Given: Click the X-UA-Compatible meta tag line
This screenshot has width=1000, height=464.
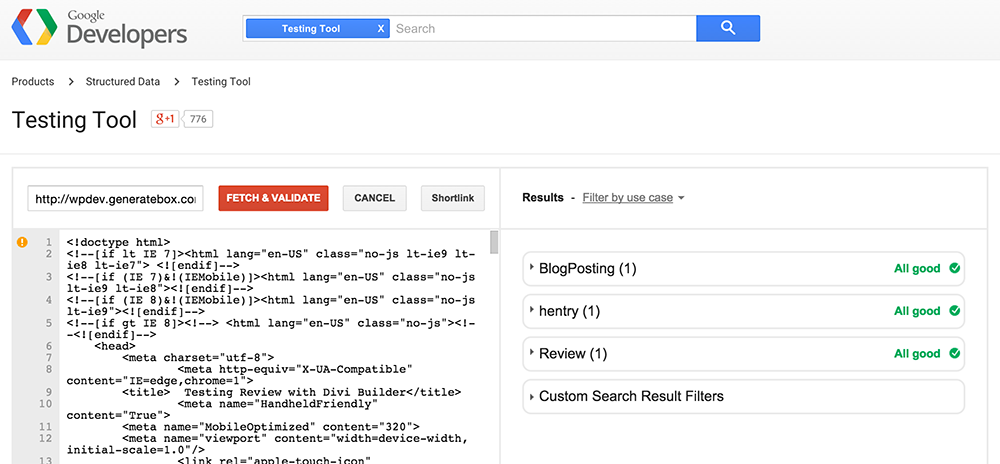Looking at the screenshot, I should click(240, 375).
